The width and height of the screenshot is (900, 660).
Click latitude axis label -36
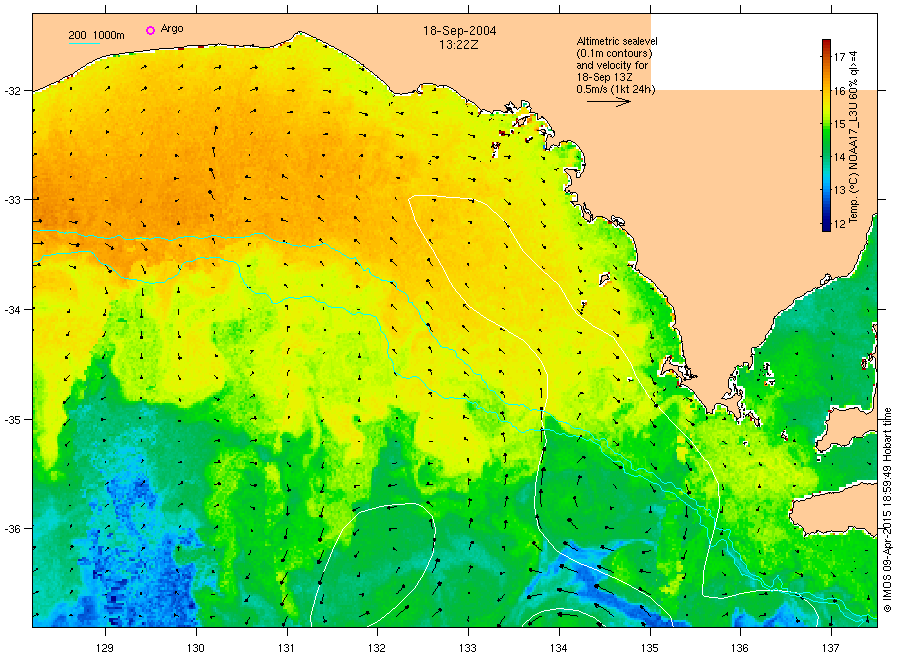(x=12, y=528)
